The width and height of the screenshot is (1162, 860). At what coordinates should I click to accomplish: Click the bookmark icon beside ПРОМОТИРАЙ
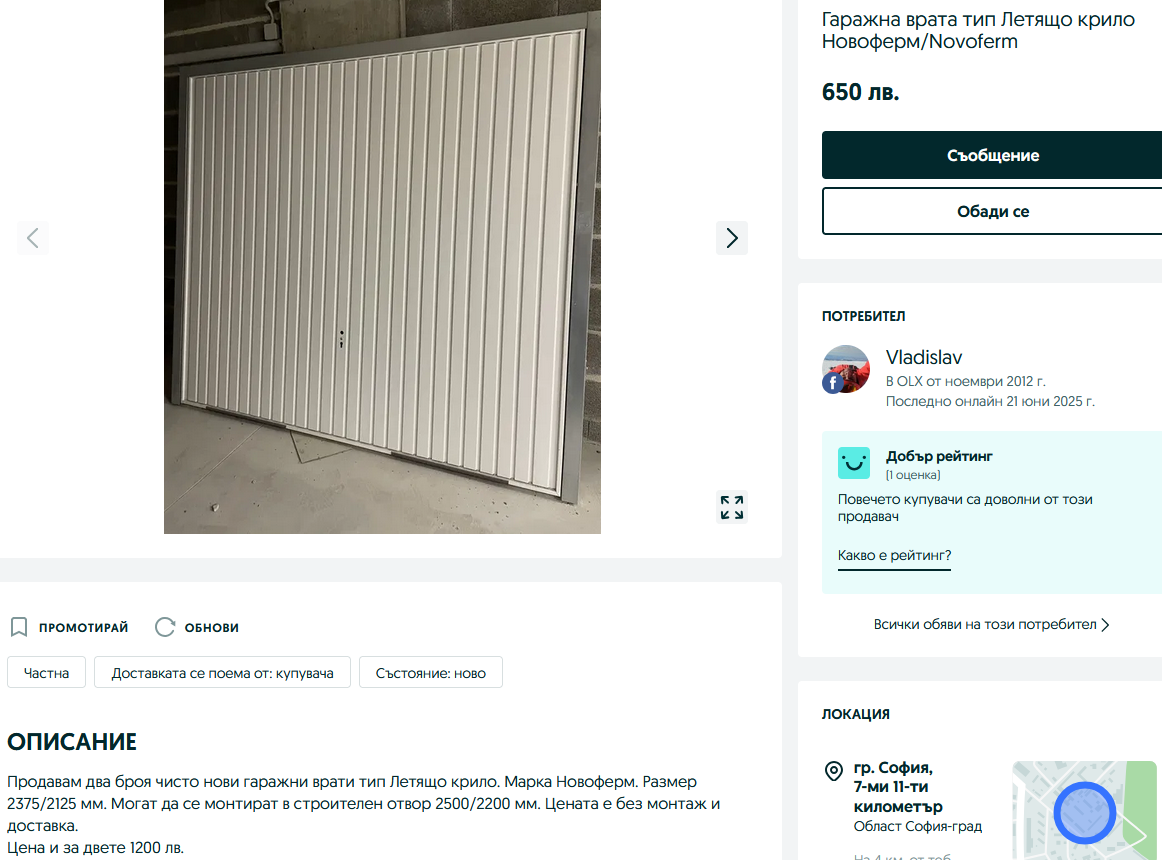pos(19,627)
